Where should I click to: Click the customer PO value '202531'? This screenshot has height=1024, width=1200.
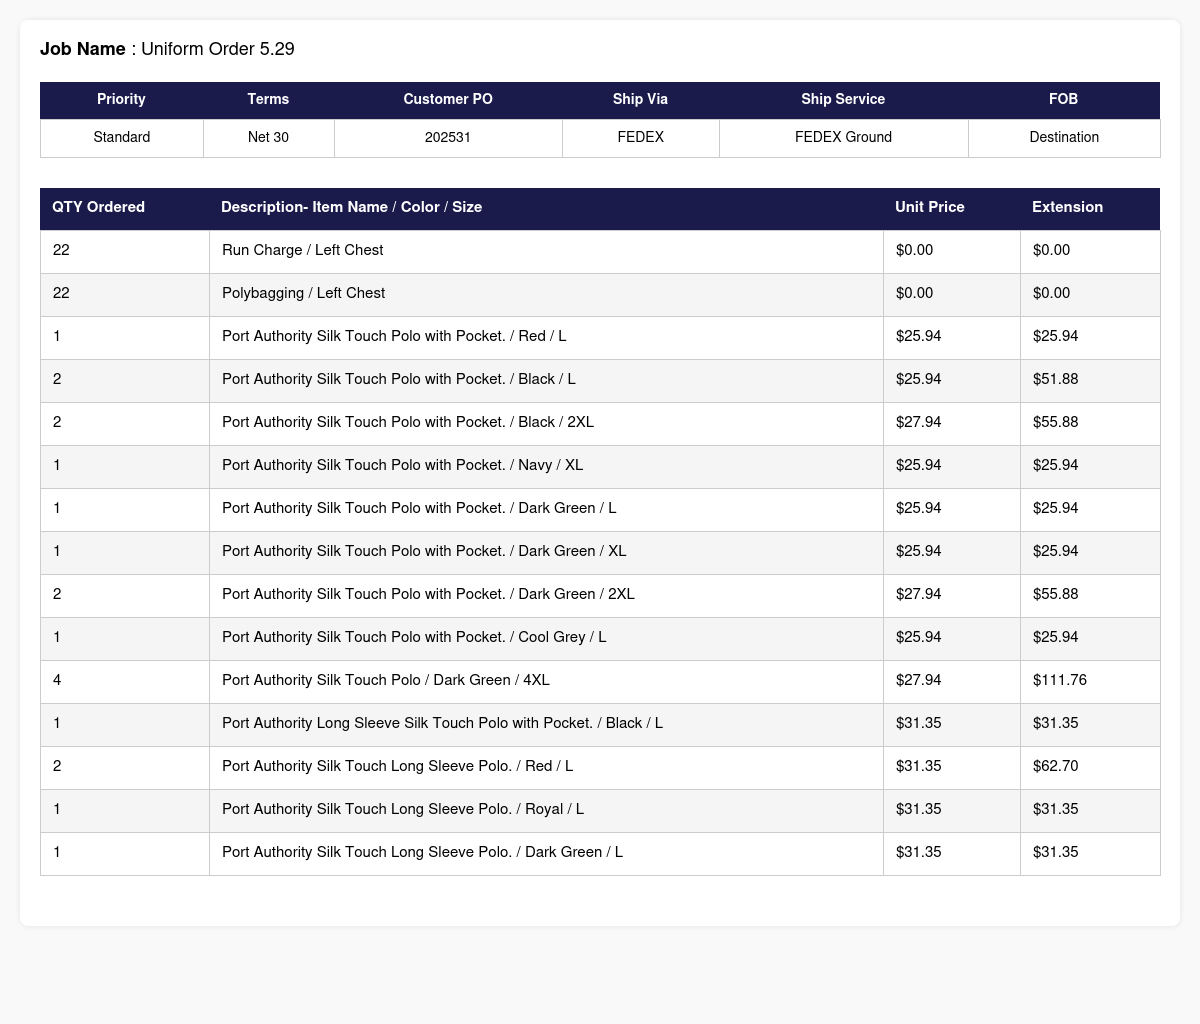(x=448, y=137)
